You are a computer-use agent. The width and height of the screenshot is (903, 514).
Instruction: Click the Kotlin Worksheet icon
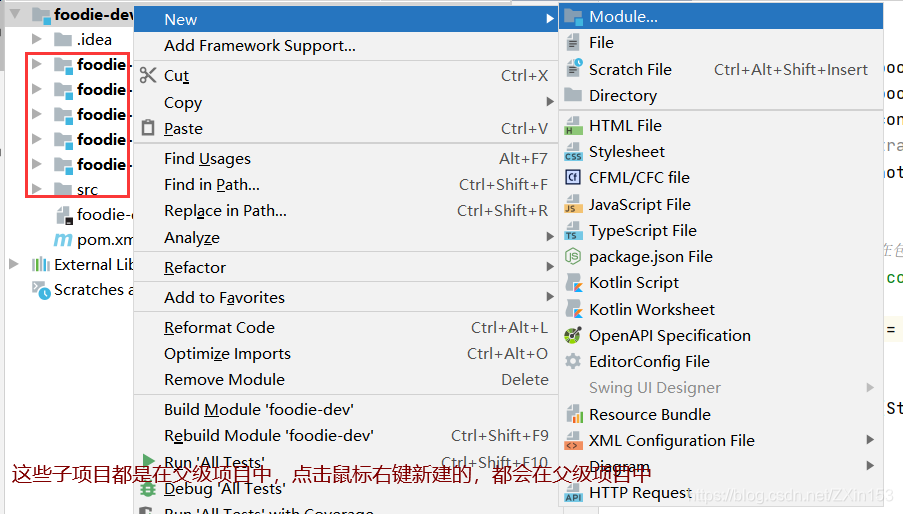pyautogui.click(x=574, y=309)
